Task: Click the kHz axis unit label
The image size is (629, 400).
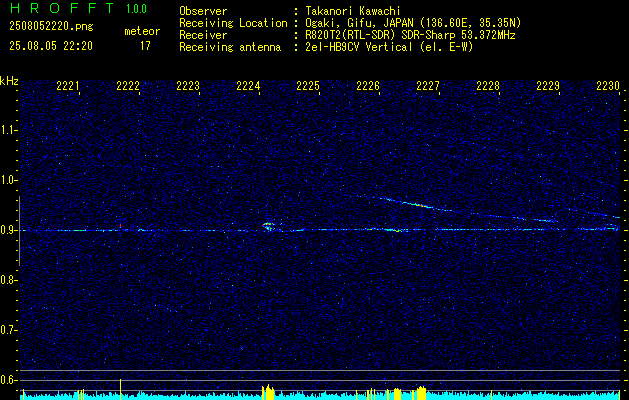Action: pyautogui.click(x=9, y=81)
